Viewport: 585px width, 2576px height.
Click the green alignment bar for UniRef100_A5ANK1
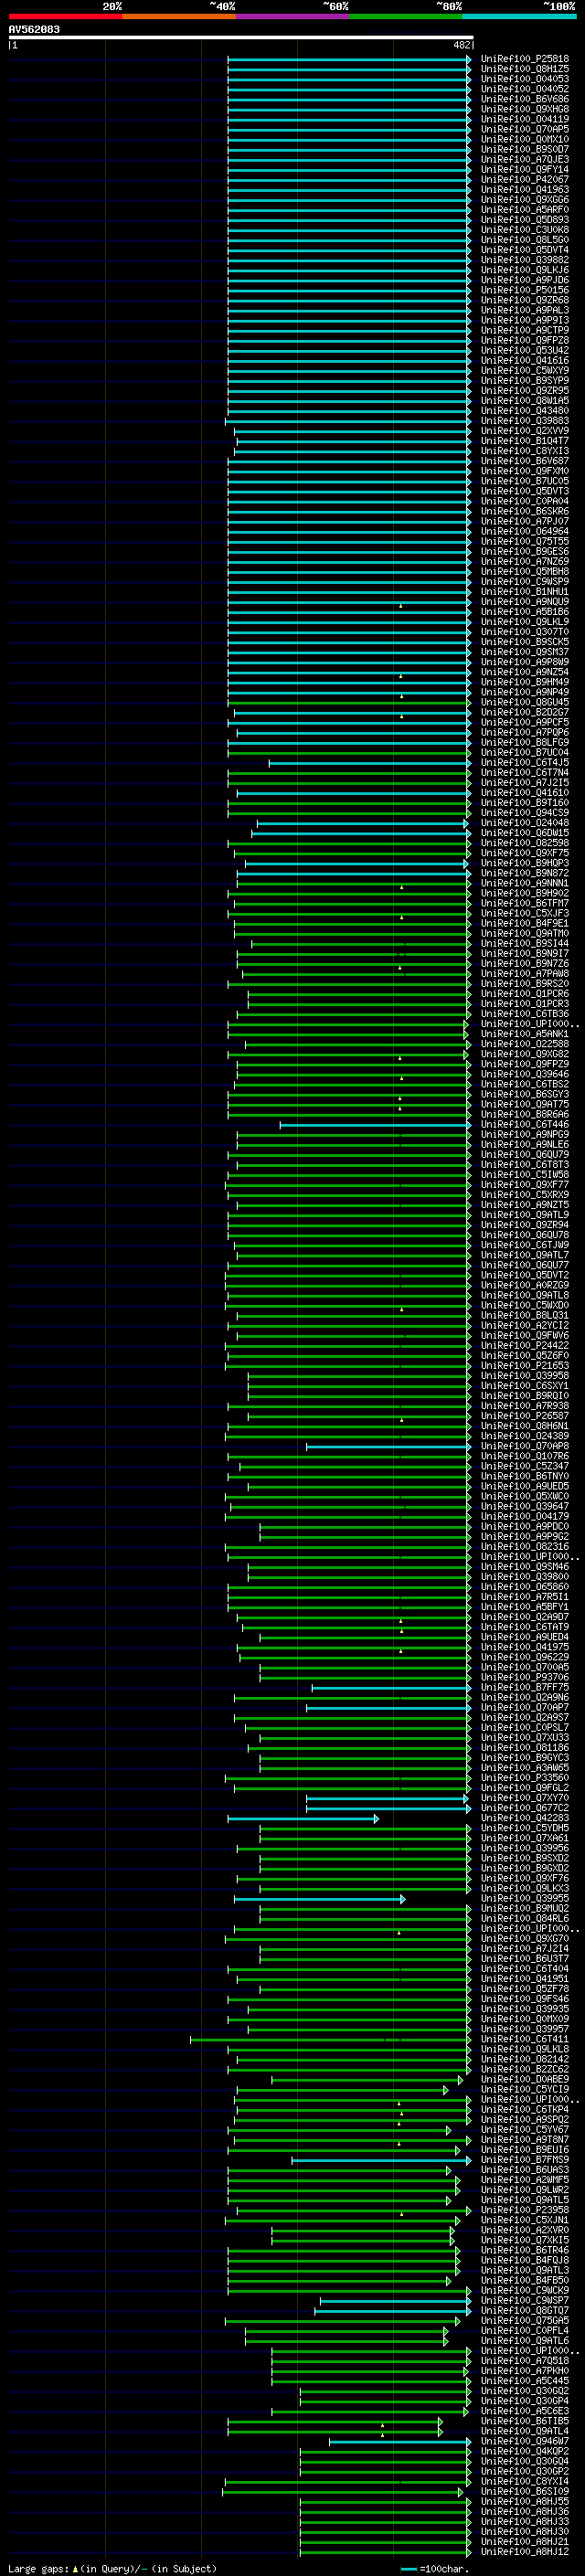coord(349,1034)
